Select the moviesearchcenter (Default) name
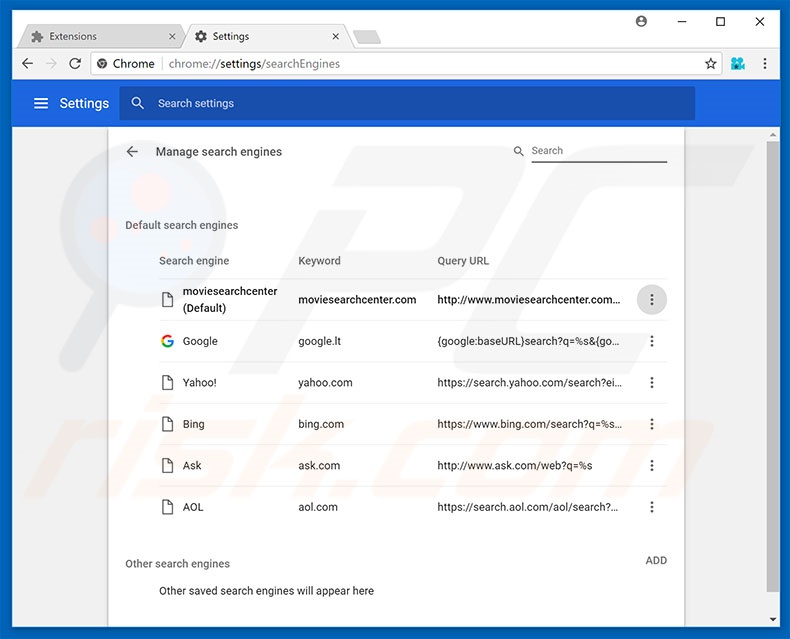Screen dimensions: 790x639 230,299
